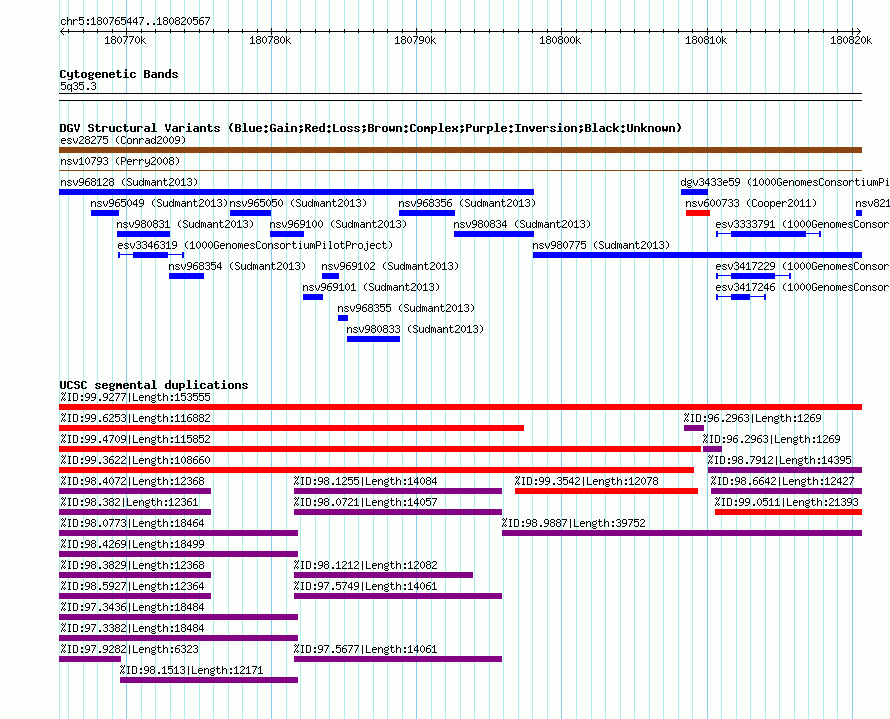
Task: Click the 180790k ruler tick label
Action: pos(415,40)
